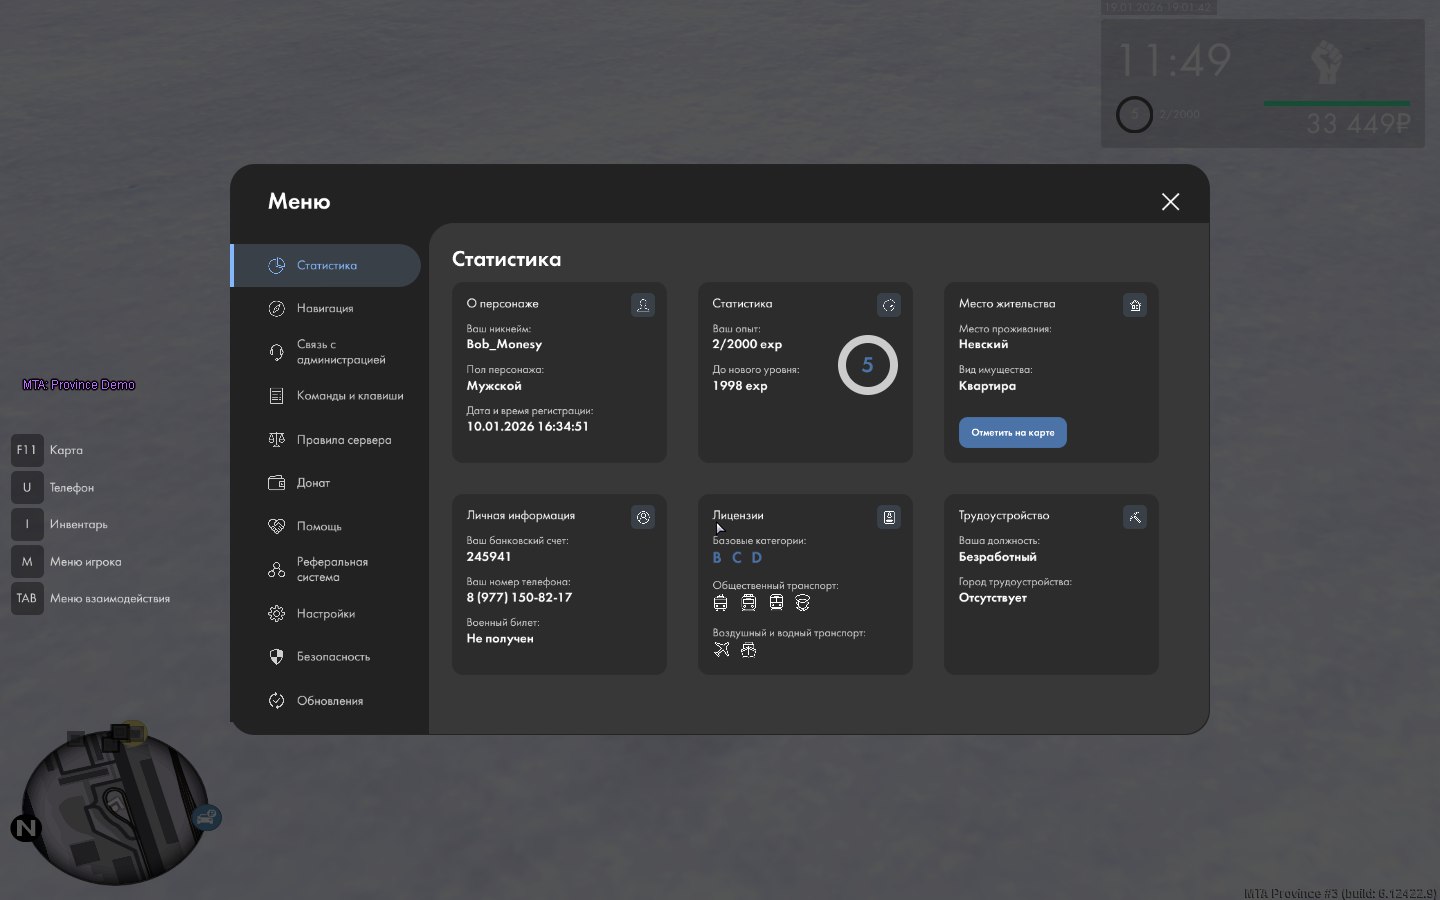1440x900 pixels.
Task: Open the Команды и клавиши section
Action: pos(327,396)
